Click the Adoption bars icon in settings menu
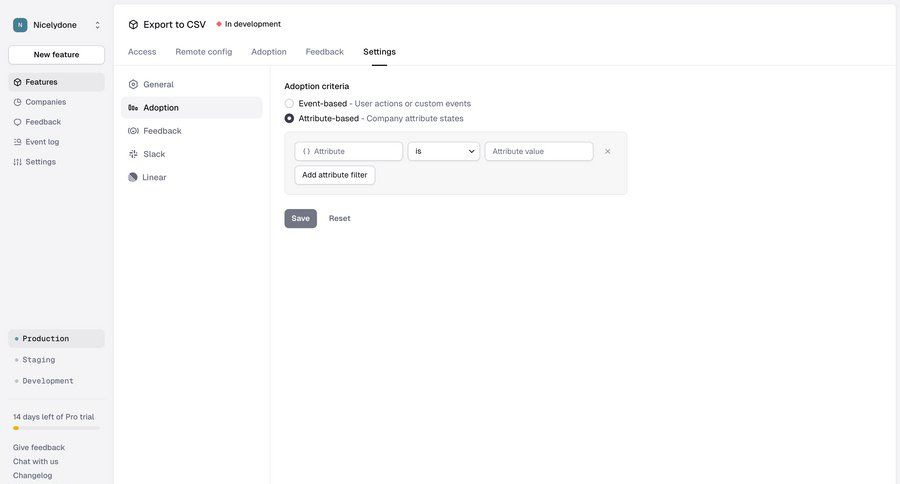Viewport: 900px width, 484px height. click(x=133, y=108)
